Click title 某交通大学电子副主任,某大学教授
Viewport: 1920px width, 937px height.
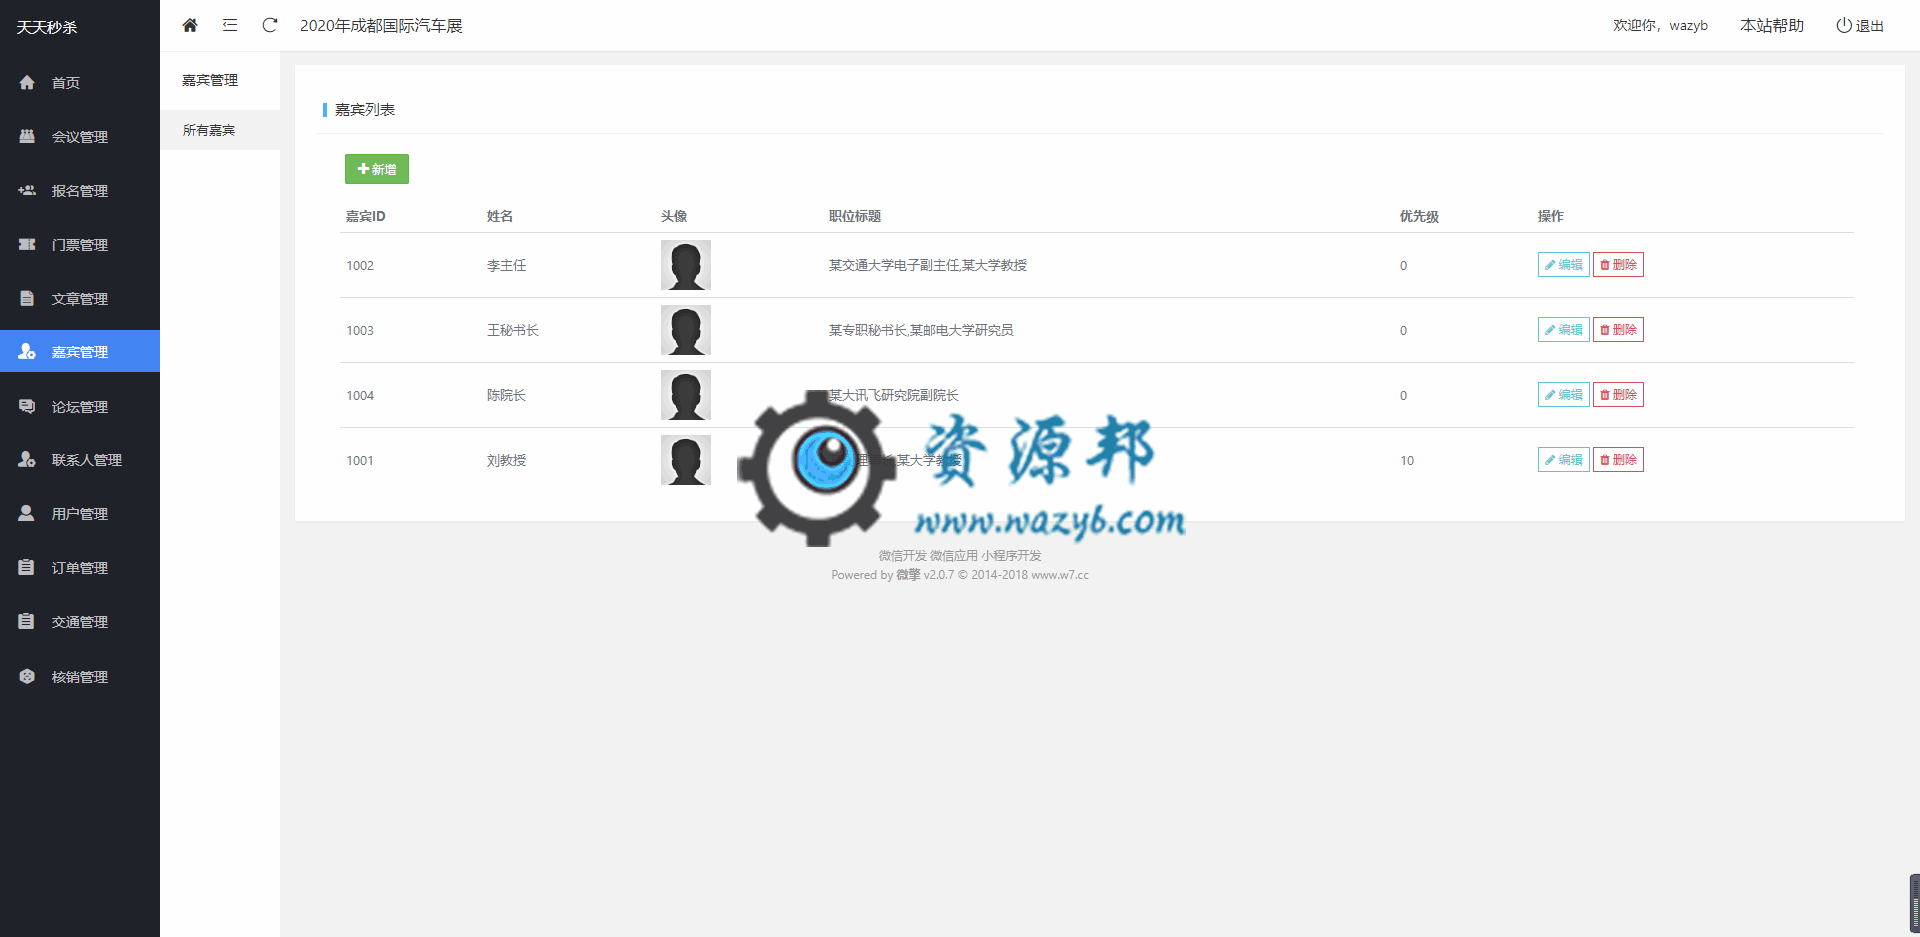point(928,266)
